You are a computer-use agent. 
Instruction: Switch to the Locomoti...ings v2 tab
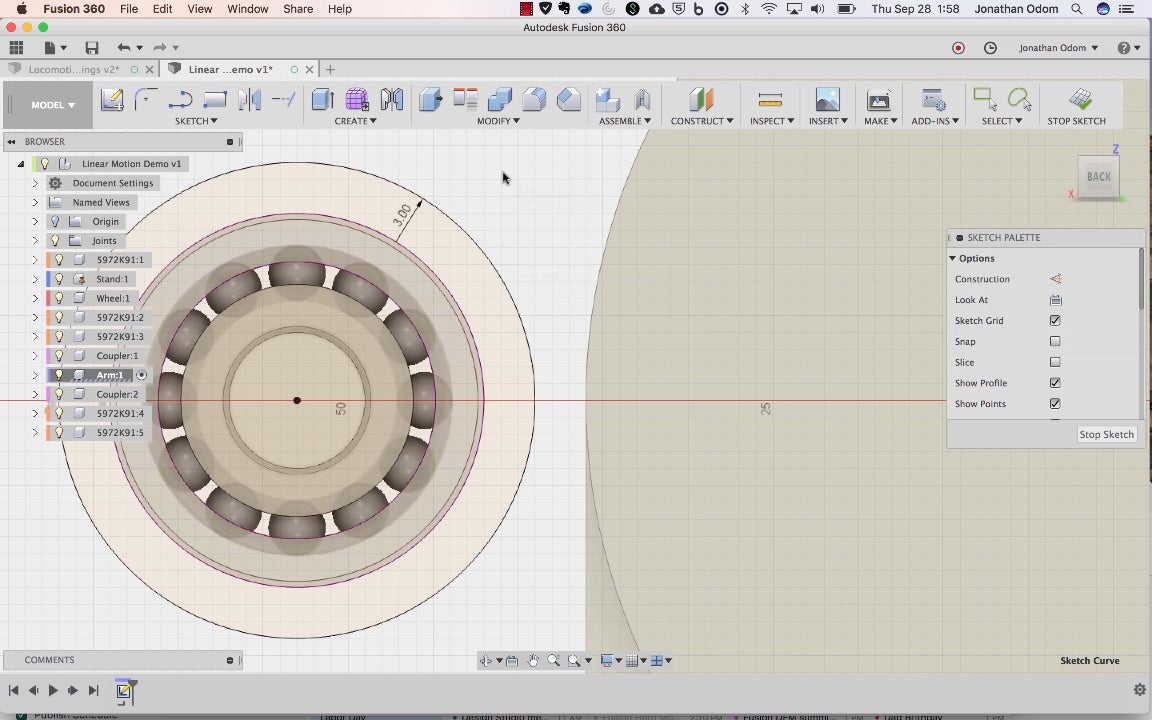74,70
